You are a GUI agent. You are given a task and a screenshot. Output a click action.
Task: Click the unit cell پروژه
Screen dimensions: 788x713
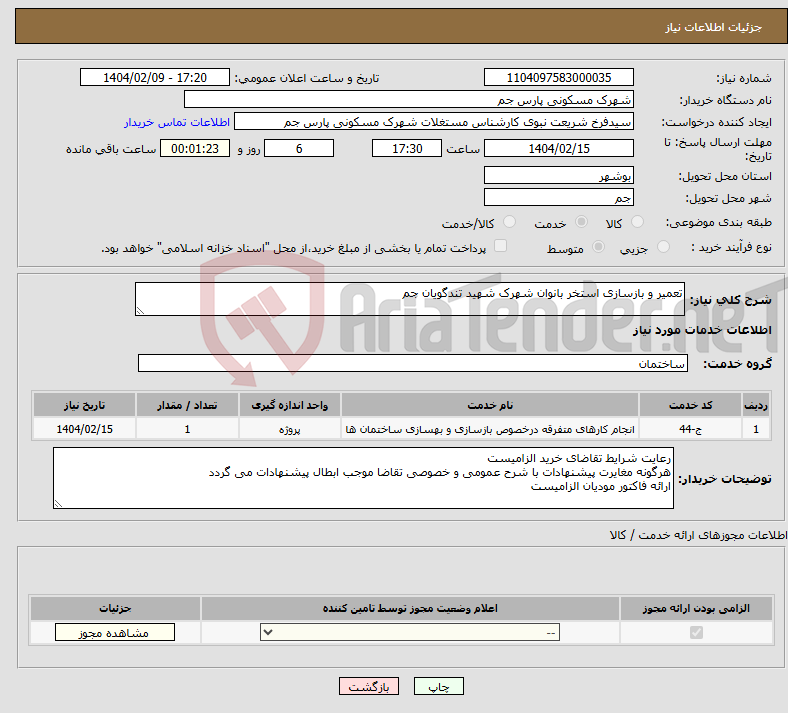[289, 429]
